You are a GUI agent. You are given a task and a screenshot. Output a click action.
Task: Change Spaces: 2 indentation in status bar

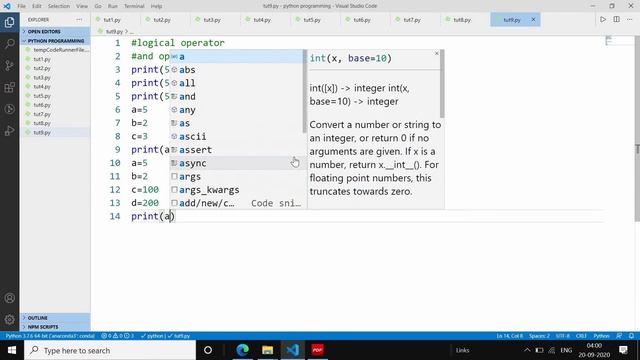539,336
